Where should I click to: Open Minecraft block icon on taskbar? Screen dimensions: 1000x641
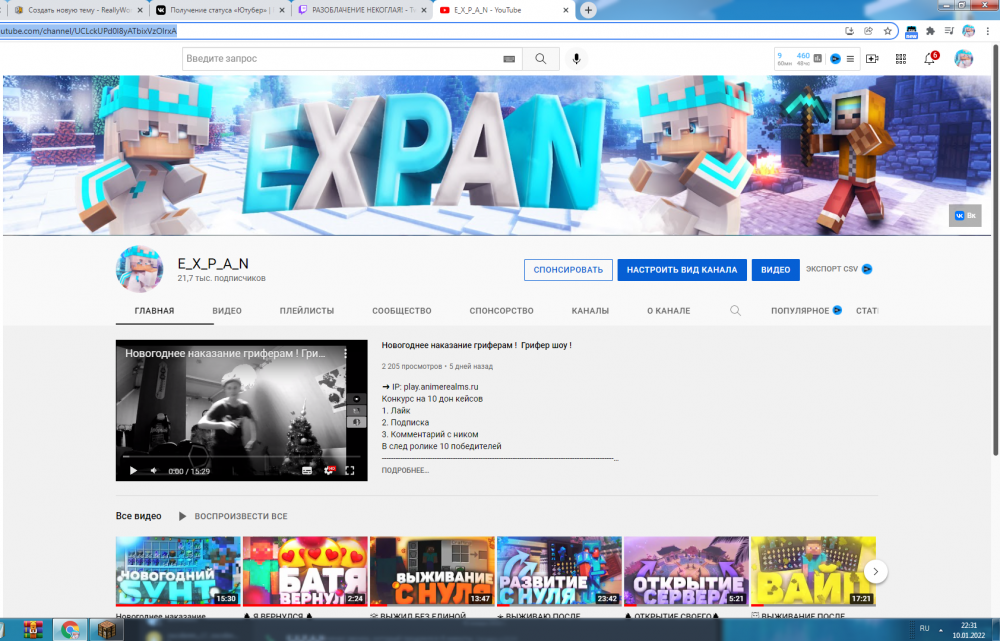click(x=107, y=630)
